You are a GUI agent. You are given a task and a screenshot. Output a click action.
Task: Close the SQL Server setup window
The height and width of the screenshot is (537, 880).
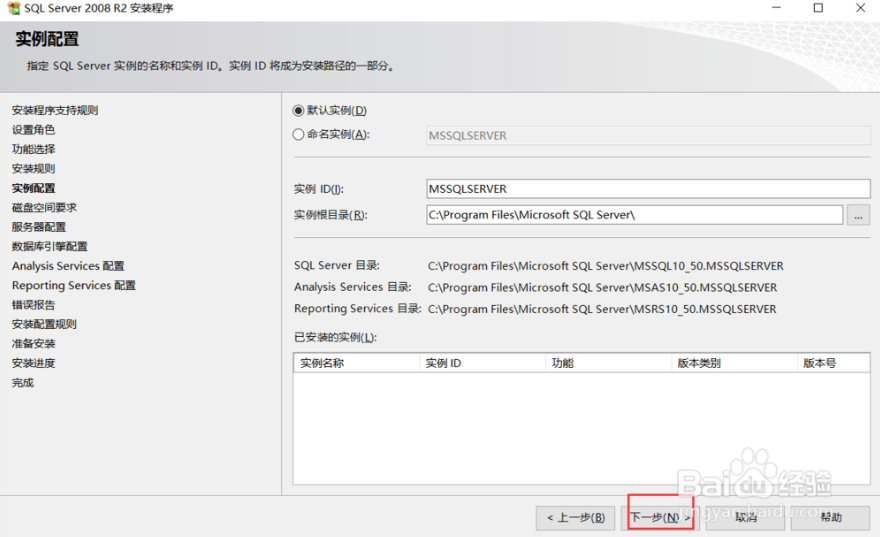(860, 8)
